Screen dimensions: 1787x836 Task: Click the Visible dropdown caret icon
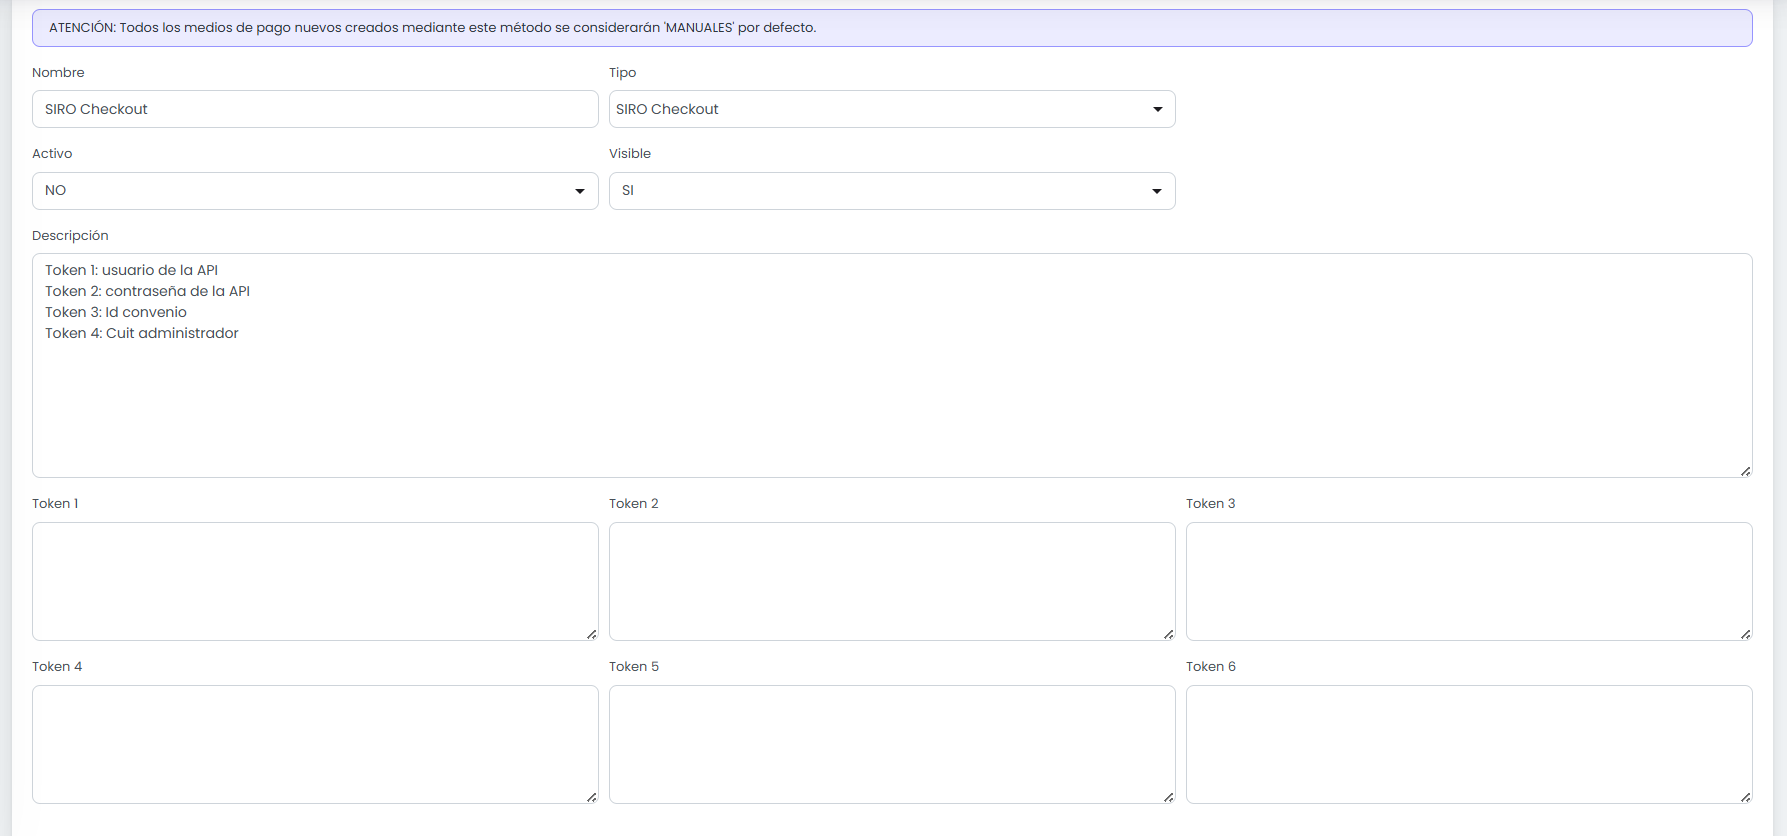(1157, 191)
